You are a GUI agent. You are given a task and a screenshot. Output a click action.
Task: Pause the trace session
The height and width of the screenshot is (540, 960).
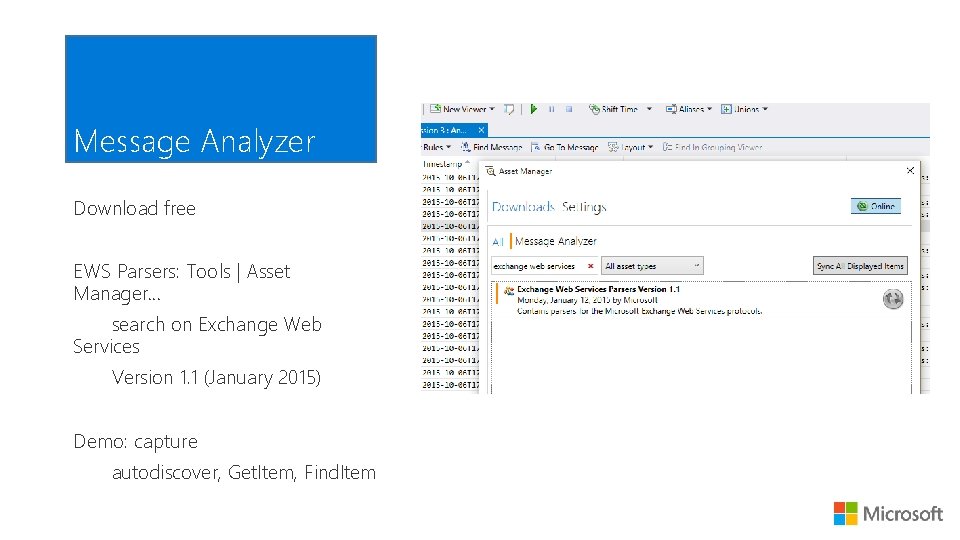click(551, 109)
